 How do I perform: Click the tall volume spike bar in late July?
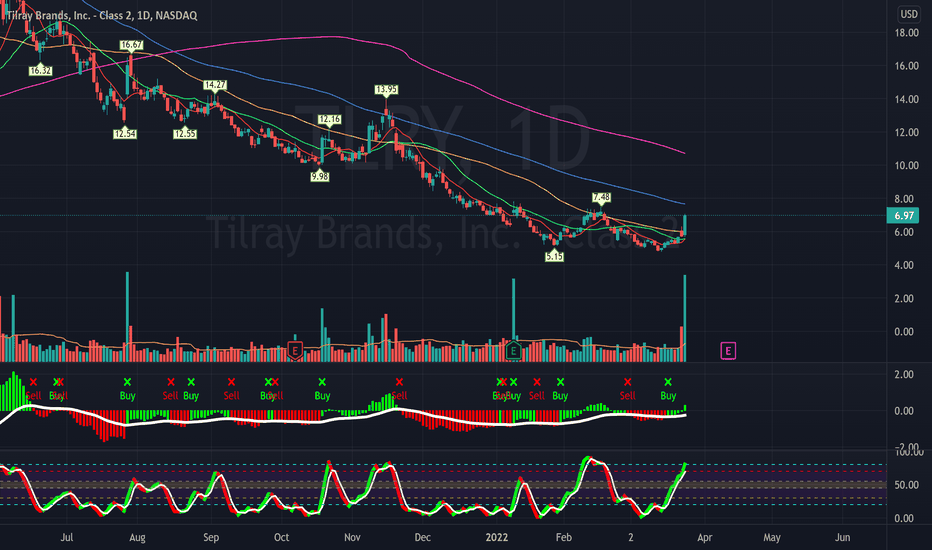(127, 317)
